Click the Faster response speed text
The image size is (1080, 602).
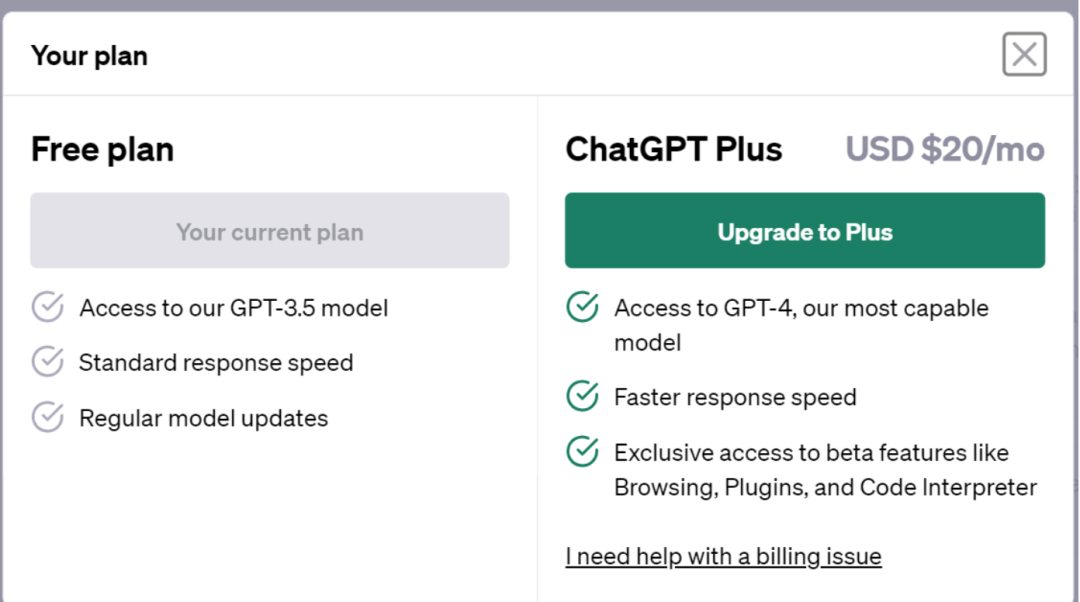[735, 397]
